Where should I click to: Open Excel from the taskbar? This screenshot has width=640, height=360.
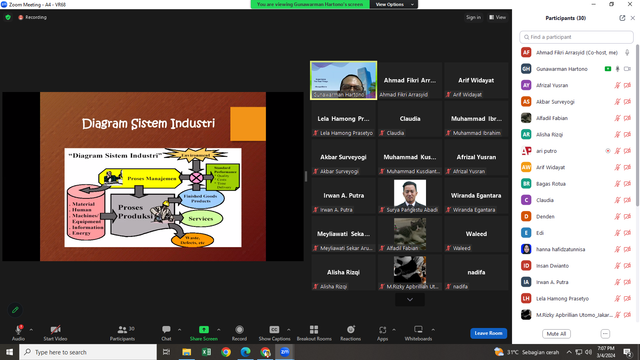(206, 352)
